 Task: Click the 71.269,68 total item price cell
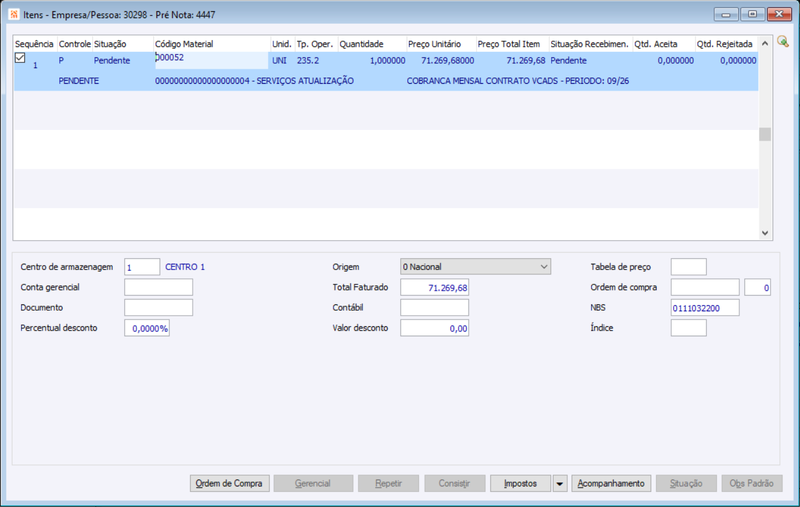point(526,60)
